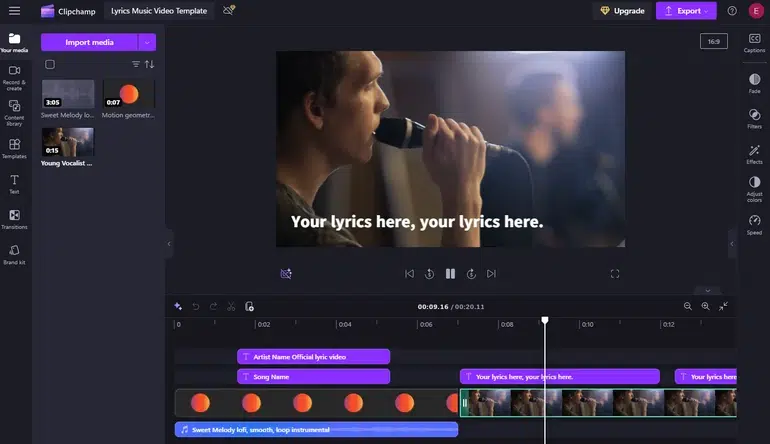Open the cloud sync status icon
This screenshot has width=770, height=444.
(229, 10)
